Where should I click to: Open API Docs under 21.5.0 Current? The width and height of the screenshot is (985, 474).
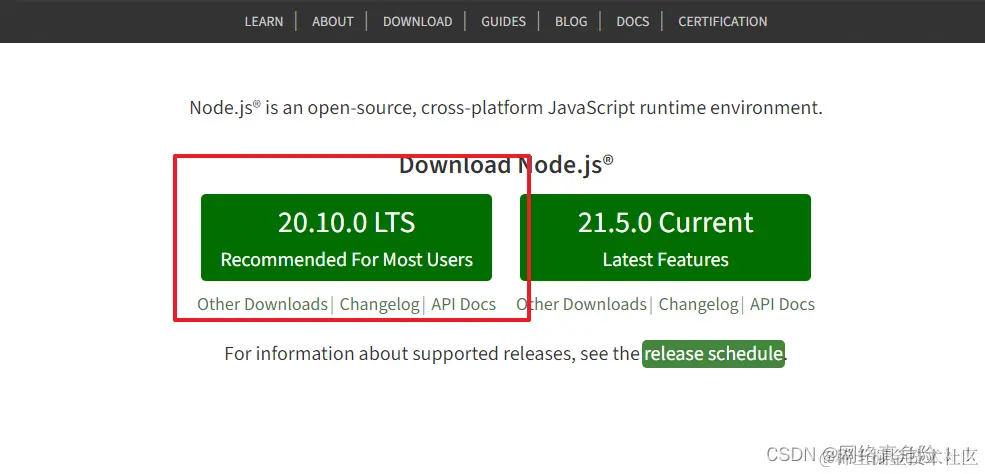click(x=782, y=304)
